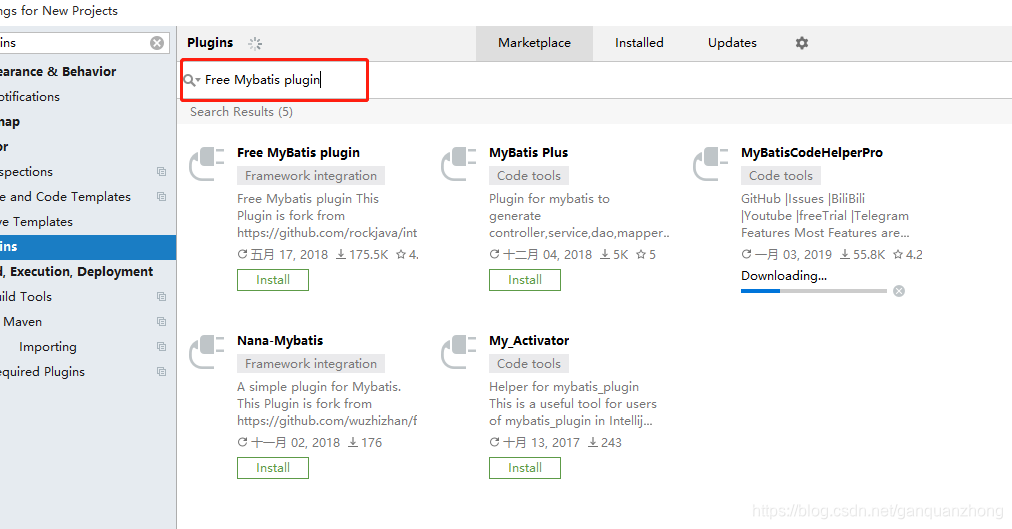Switch to the Installed tab
Viewport: 1012px width, 529px height.
click(x=639, y=43)
